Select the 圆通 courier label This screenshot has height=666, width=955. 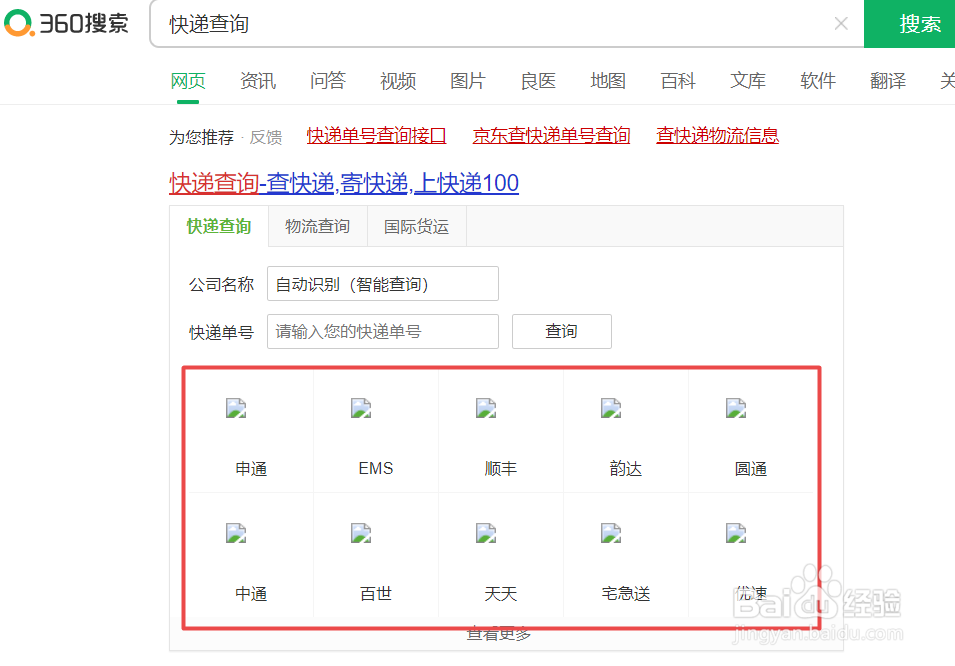(750, 469)
